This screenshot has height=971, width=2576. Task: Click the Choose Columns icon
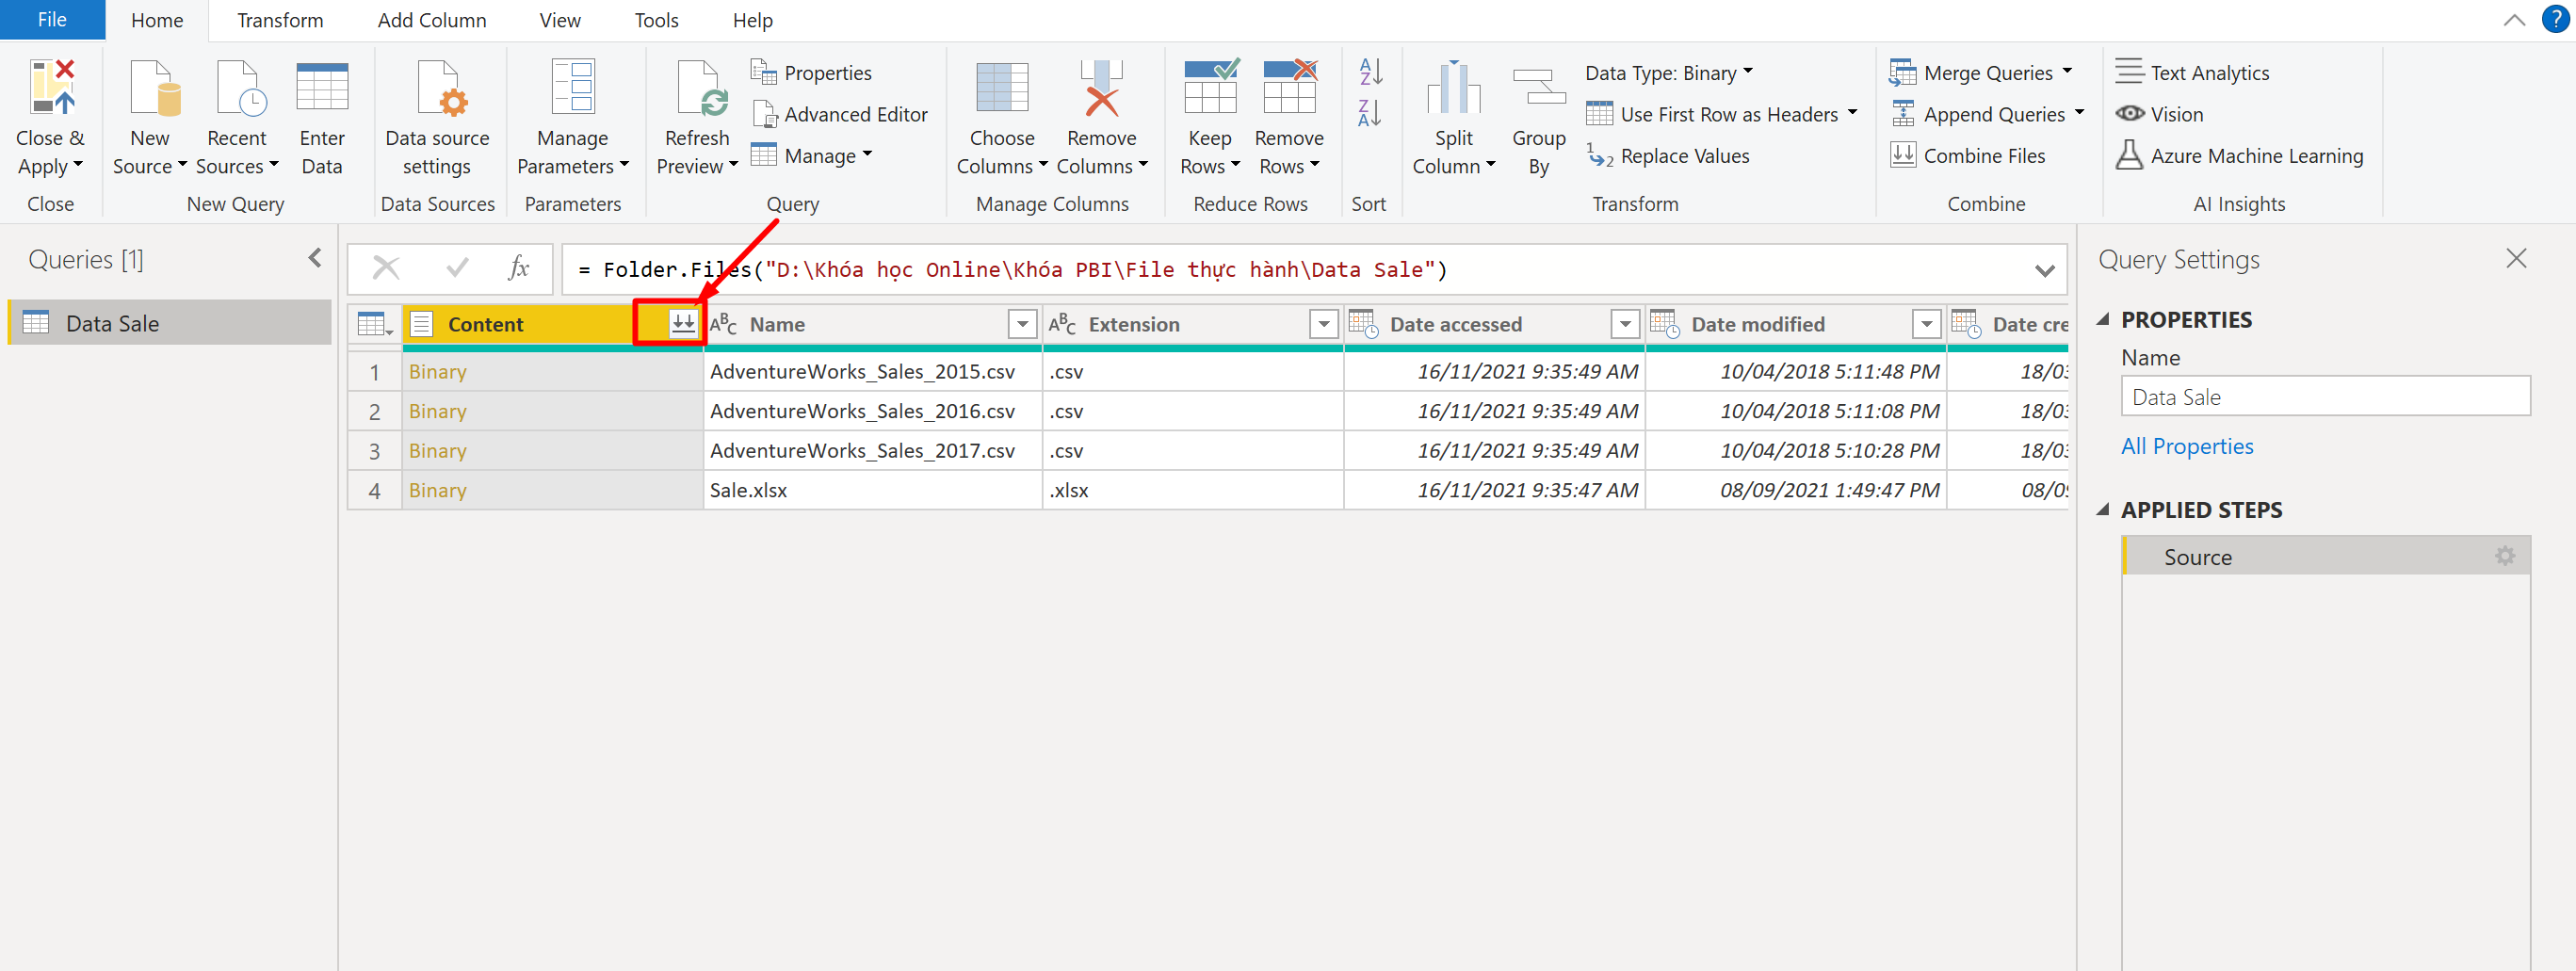1001,87
